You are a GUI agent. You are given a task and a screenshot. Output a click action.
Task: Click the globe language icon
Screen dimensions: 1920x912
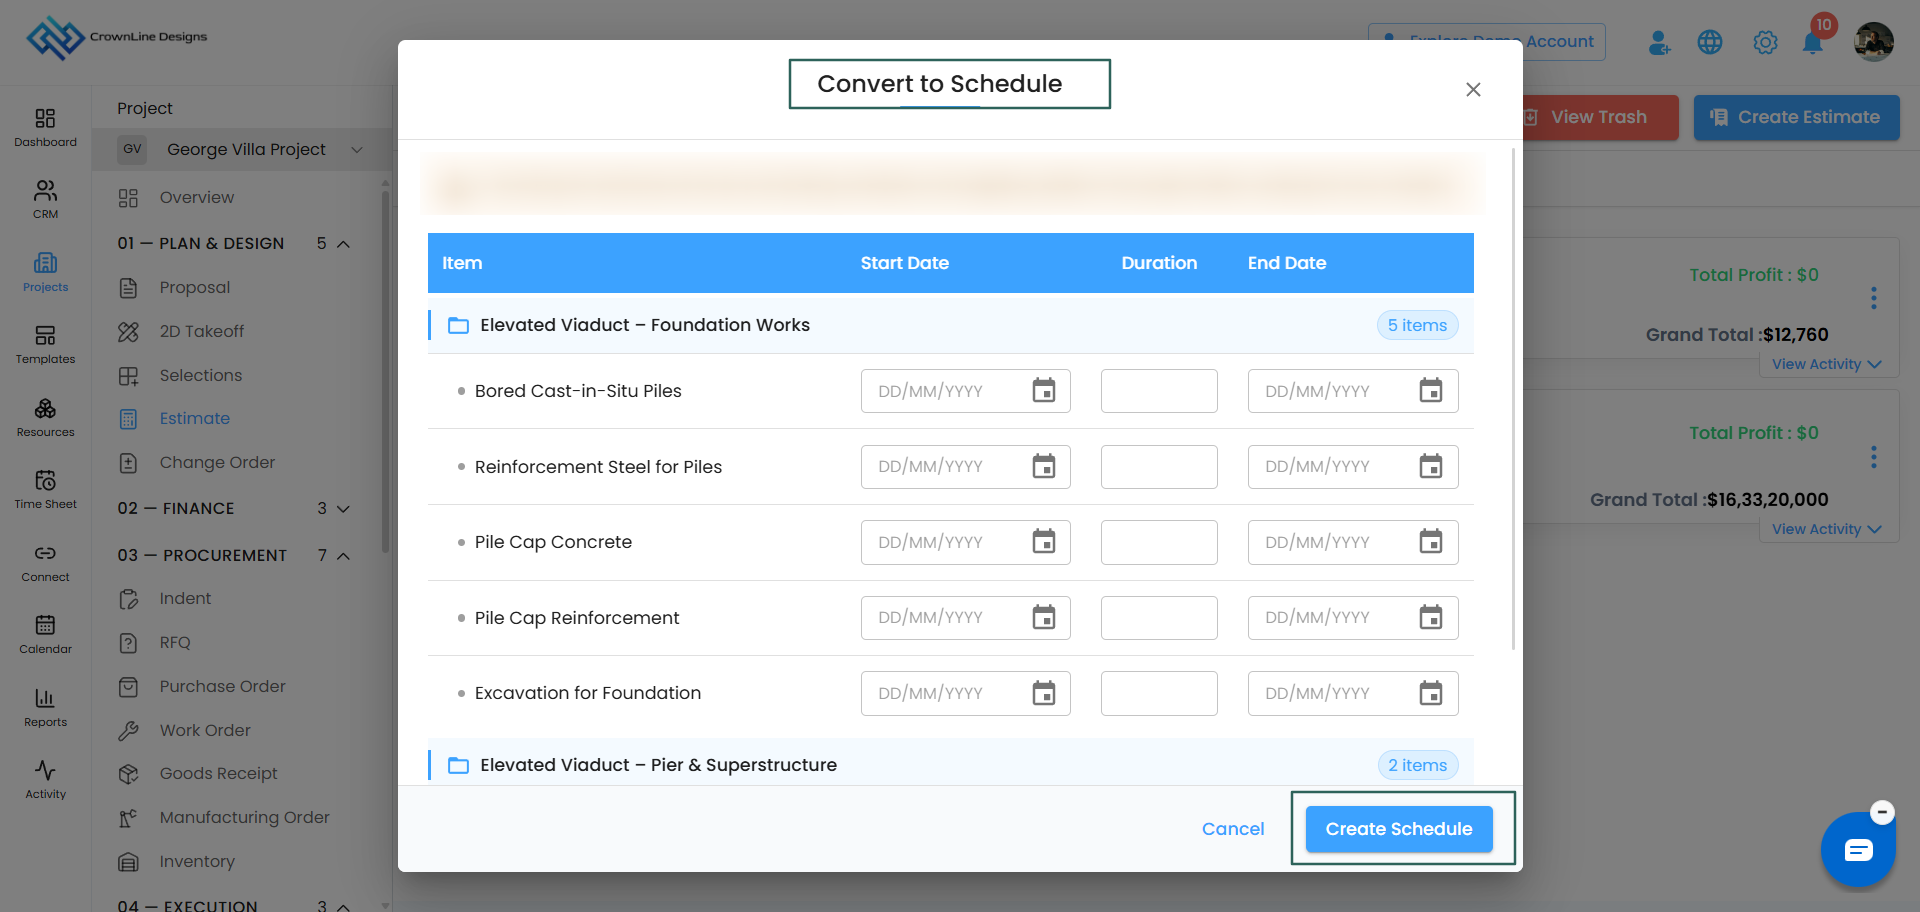coord(1710,42)
